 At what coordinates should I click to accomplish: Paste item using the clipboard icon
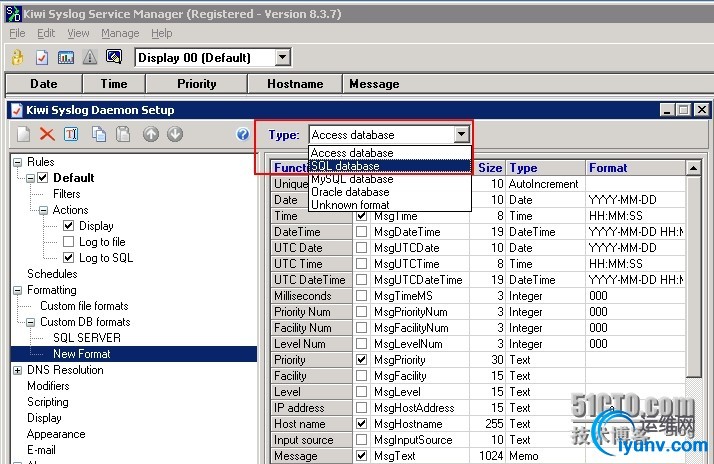pos(123,134)
